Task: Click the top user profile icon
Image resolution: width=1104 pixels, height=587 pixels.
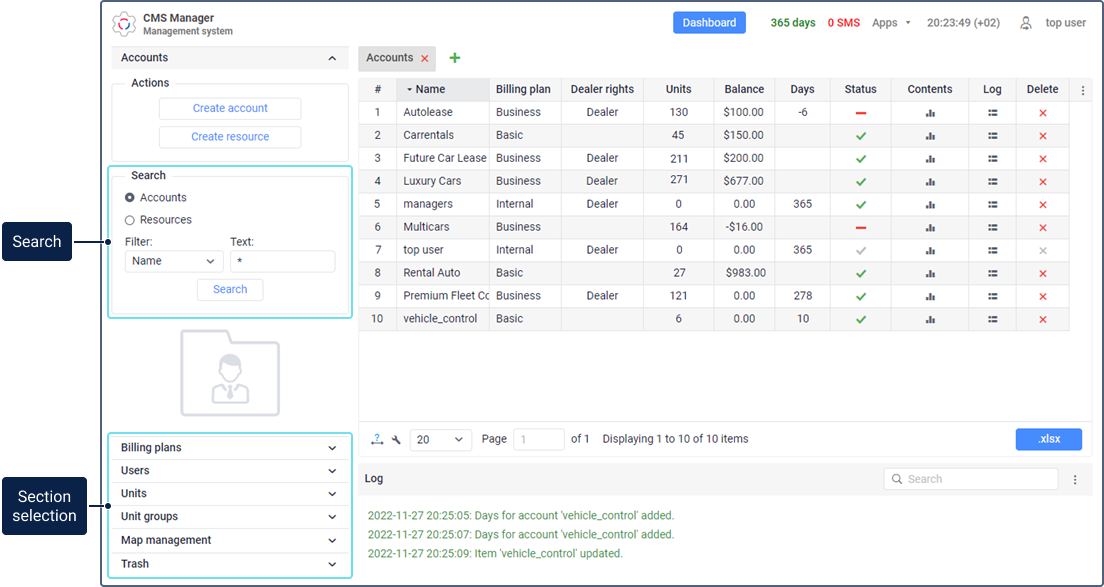Action: [1025, 23]
